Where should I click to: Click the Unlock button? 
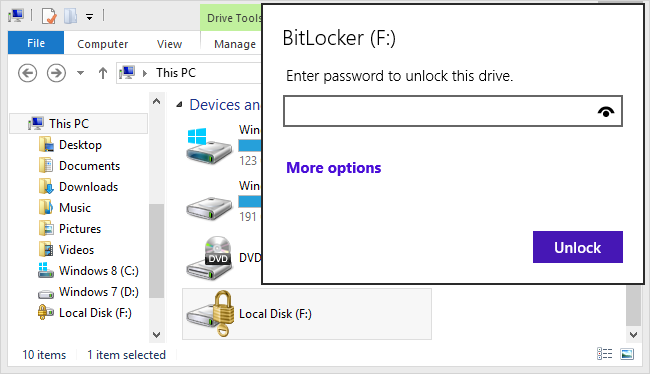point(577,247)
